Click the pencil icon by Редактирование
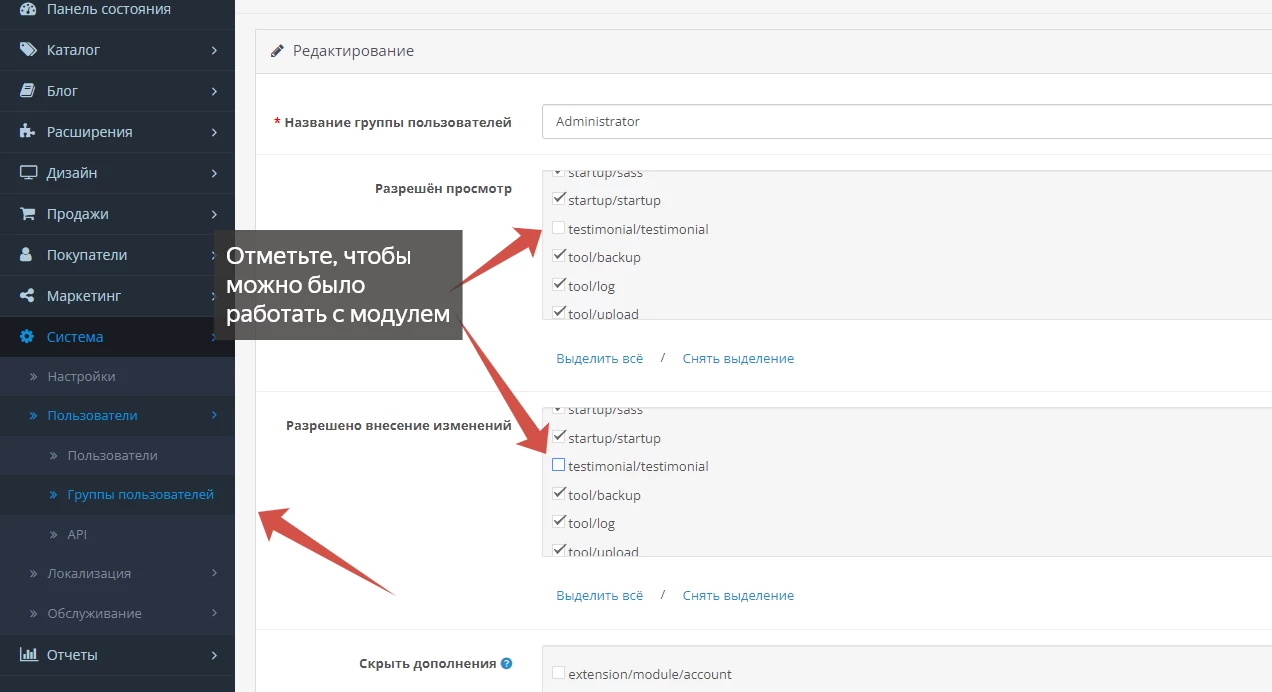The image size is (1272, 692). coord(278,50)
